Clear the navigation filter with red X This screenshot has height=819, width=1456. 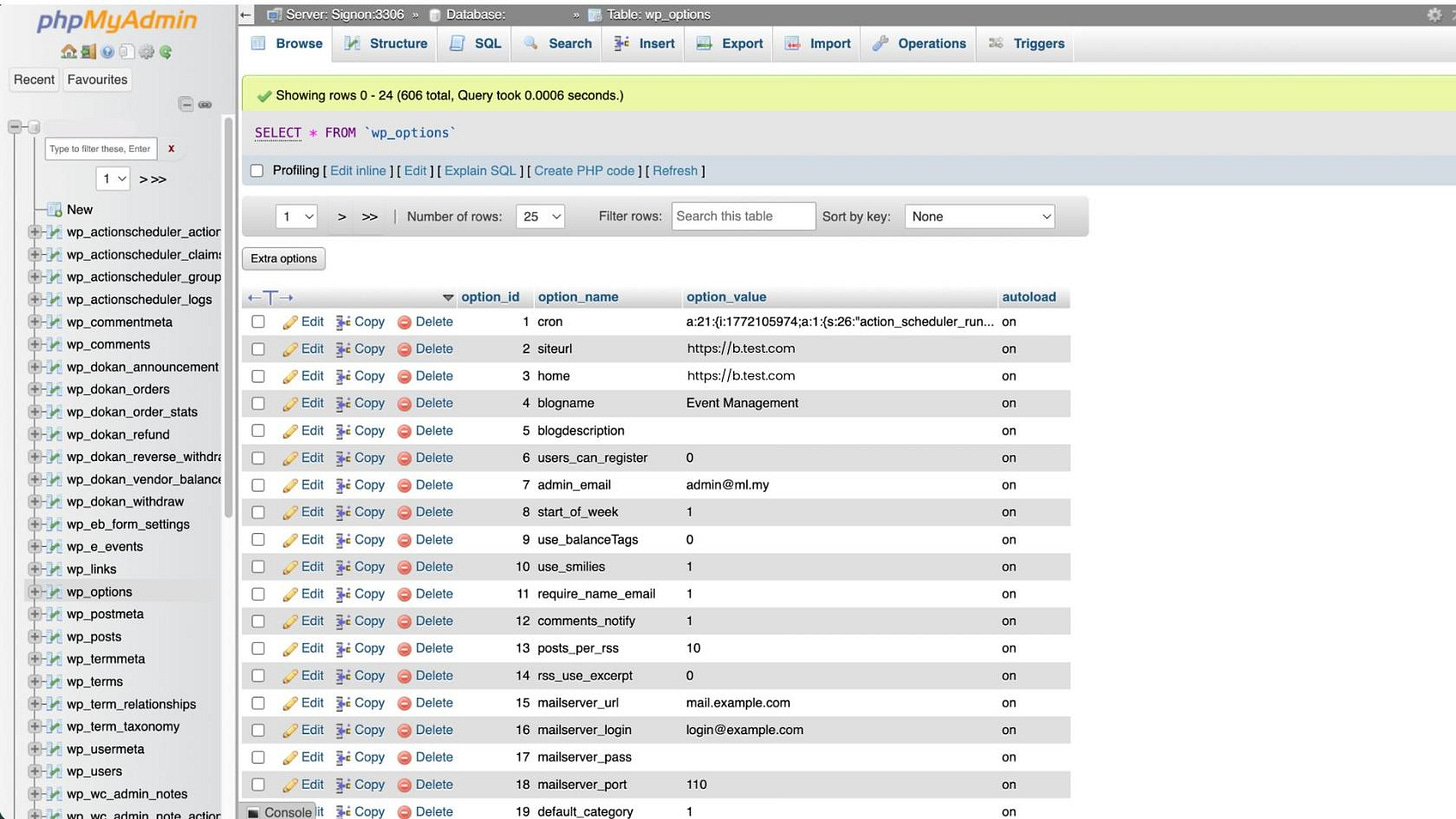pos(171,148)
